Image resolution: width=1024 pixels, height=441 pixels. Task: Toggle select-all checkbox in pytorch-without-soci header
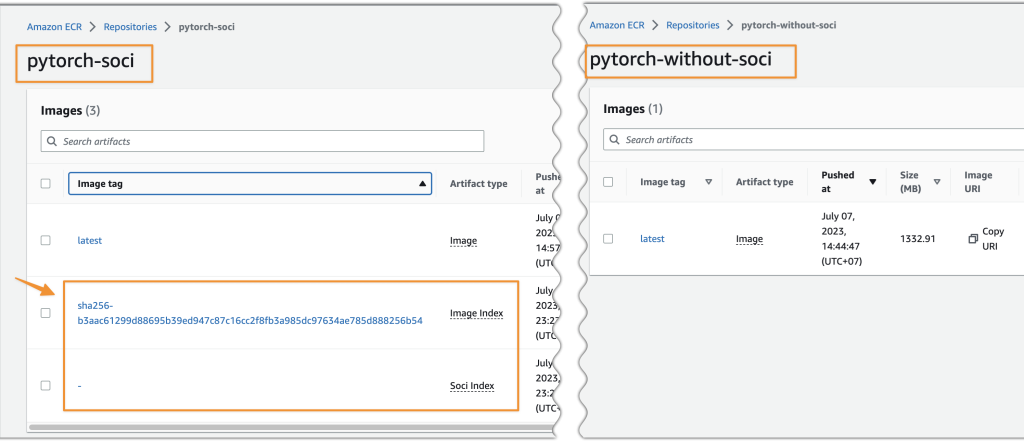click(x=608, y=182)
